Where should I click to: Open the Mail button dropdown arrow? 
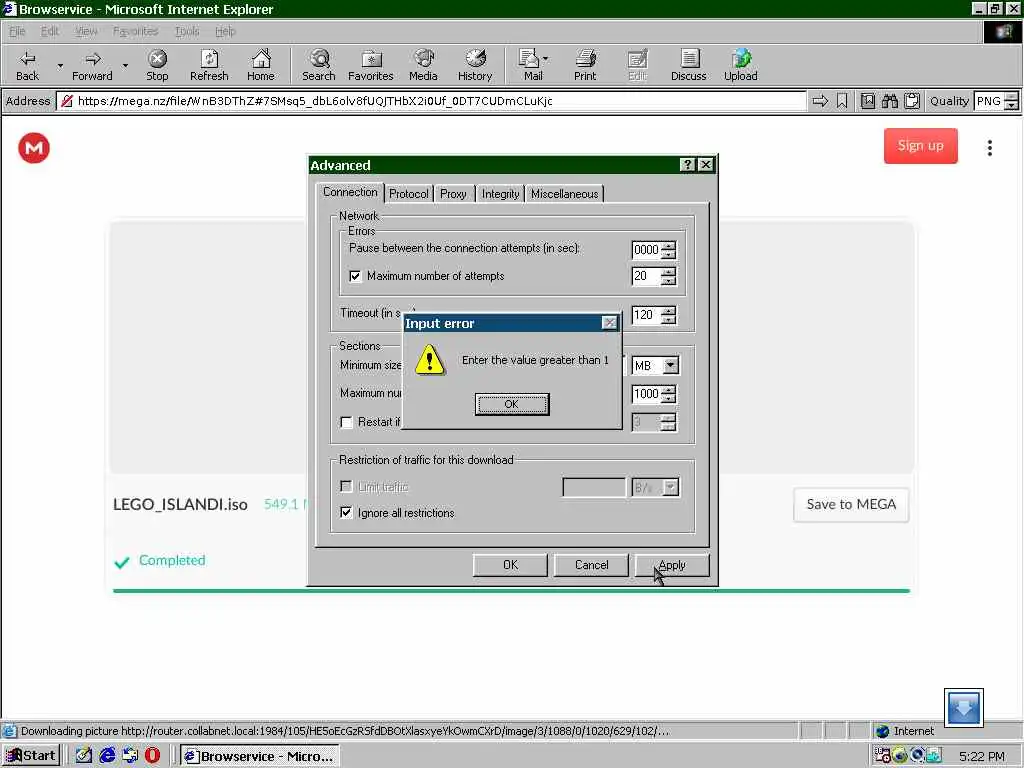click(x=545, y=59)
